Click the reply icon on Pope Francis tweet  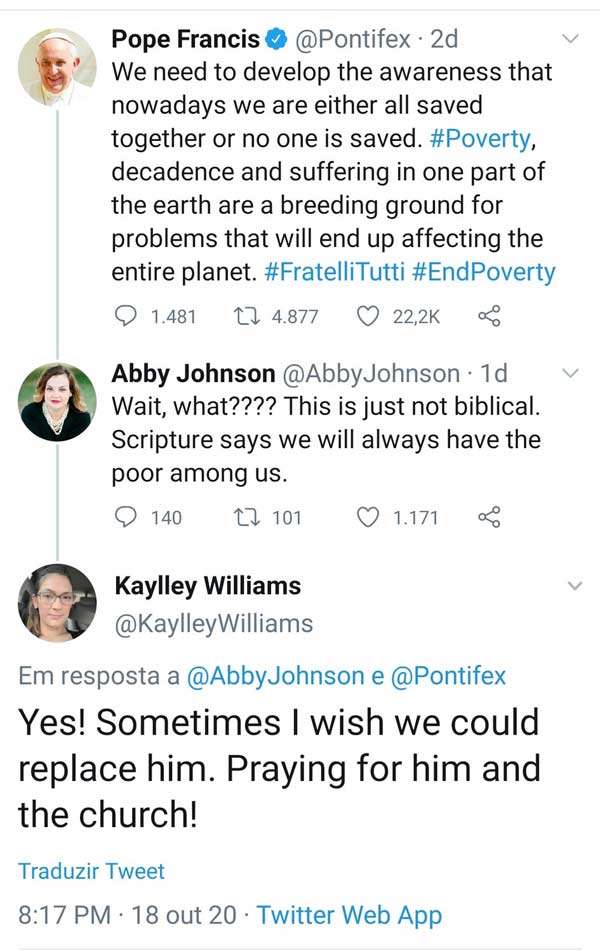click(125, 317)
